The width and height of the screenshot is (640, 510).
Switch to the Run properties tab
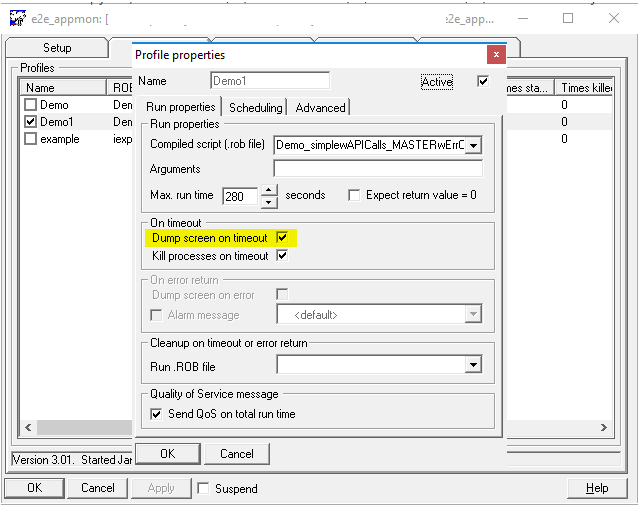(x=181, y=107)
